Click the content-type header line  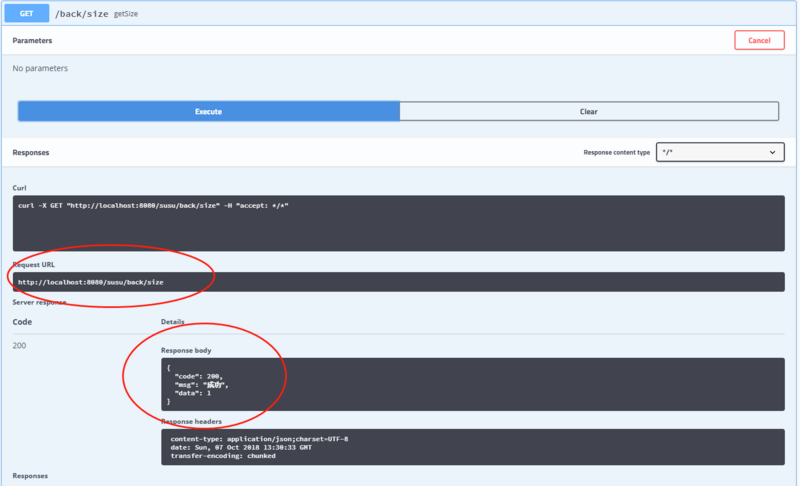259,439
